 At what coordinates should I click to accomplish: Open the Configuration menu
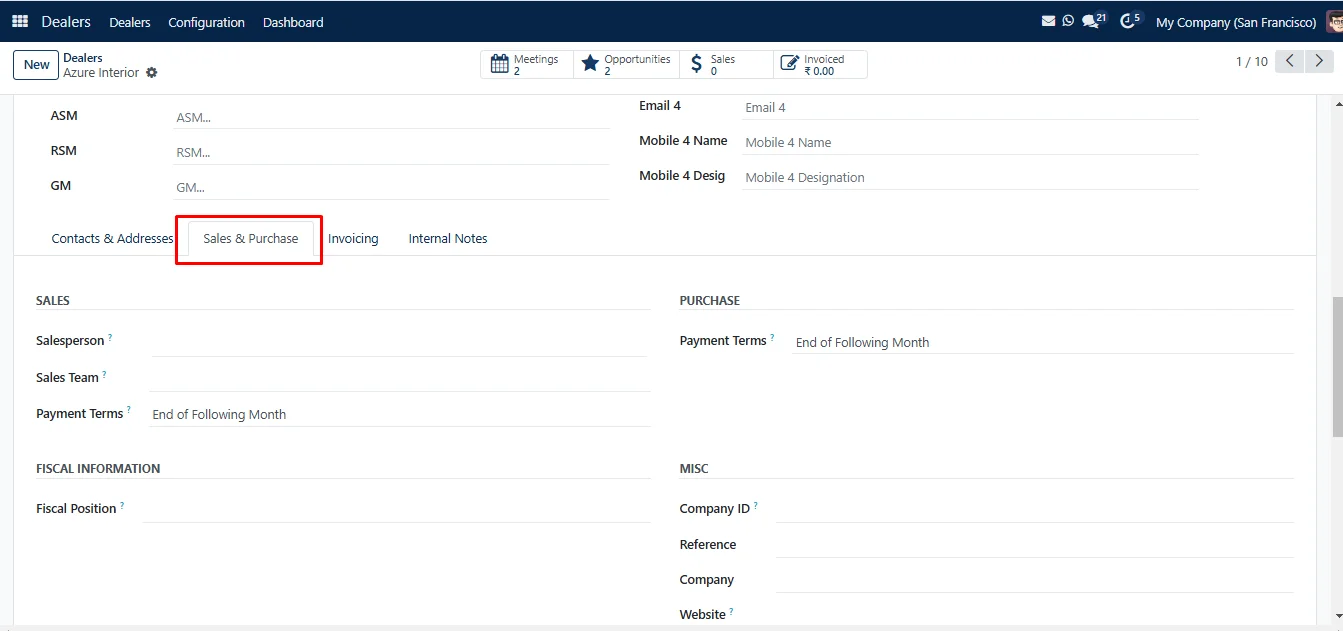pyautogui.click(x=206, y=22)
